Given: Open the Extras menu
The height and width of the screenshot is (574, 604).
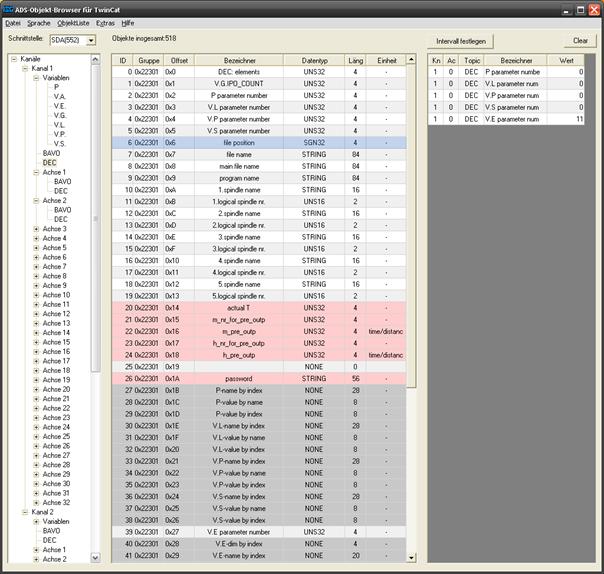Looking at the screenshot, I should 105,23.
